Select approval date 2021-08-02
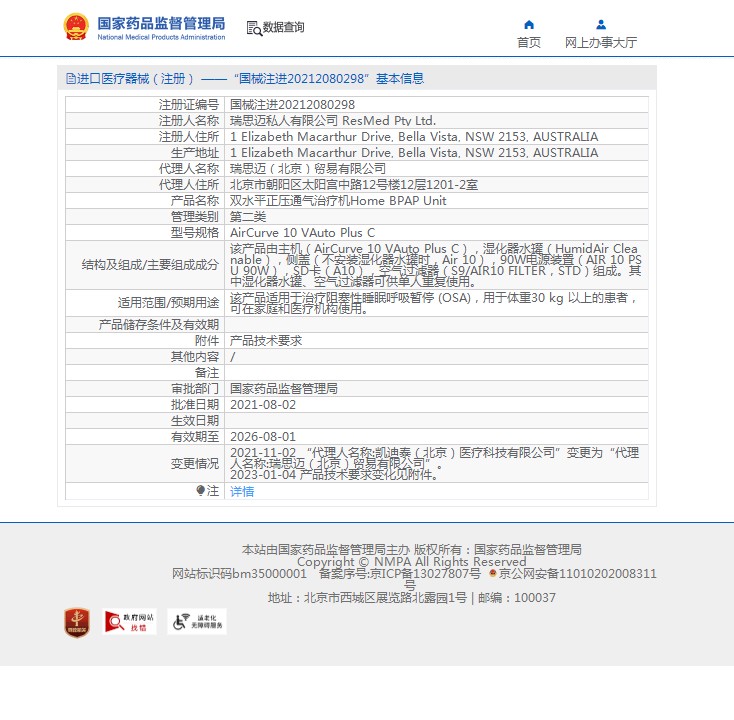 [x=263, y=404]
